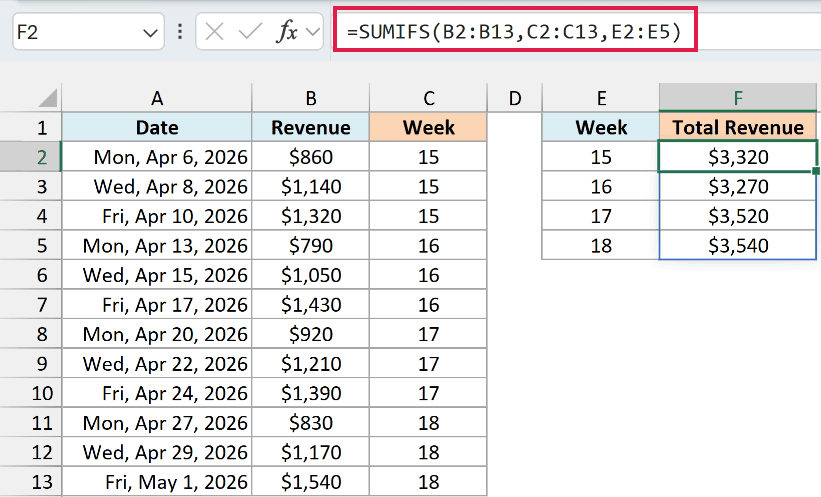The height and width of the screenshot is (497, 821).
Task: Select cell Mon, Apr 27, 2026
Action: (x=157, y=423)
